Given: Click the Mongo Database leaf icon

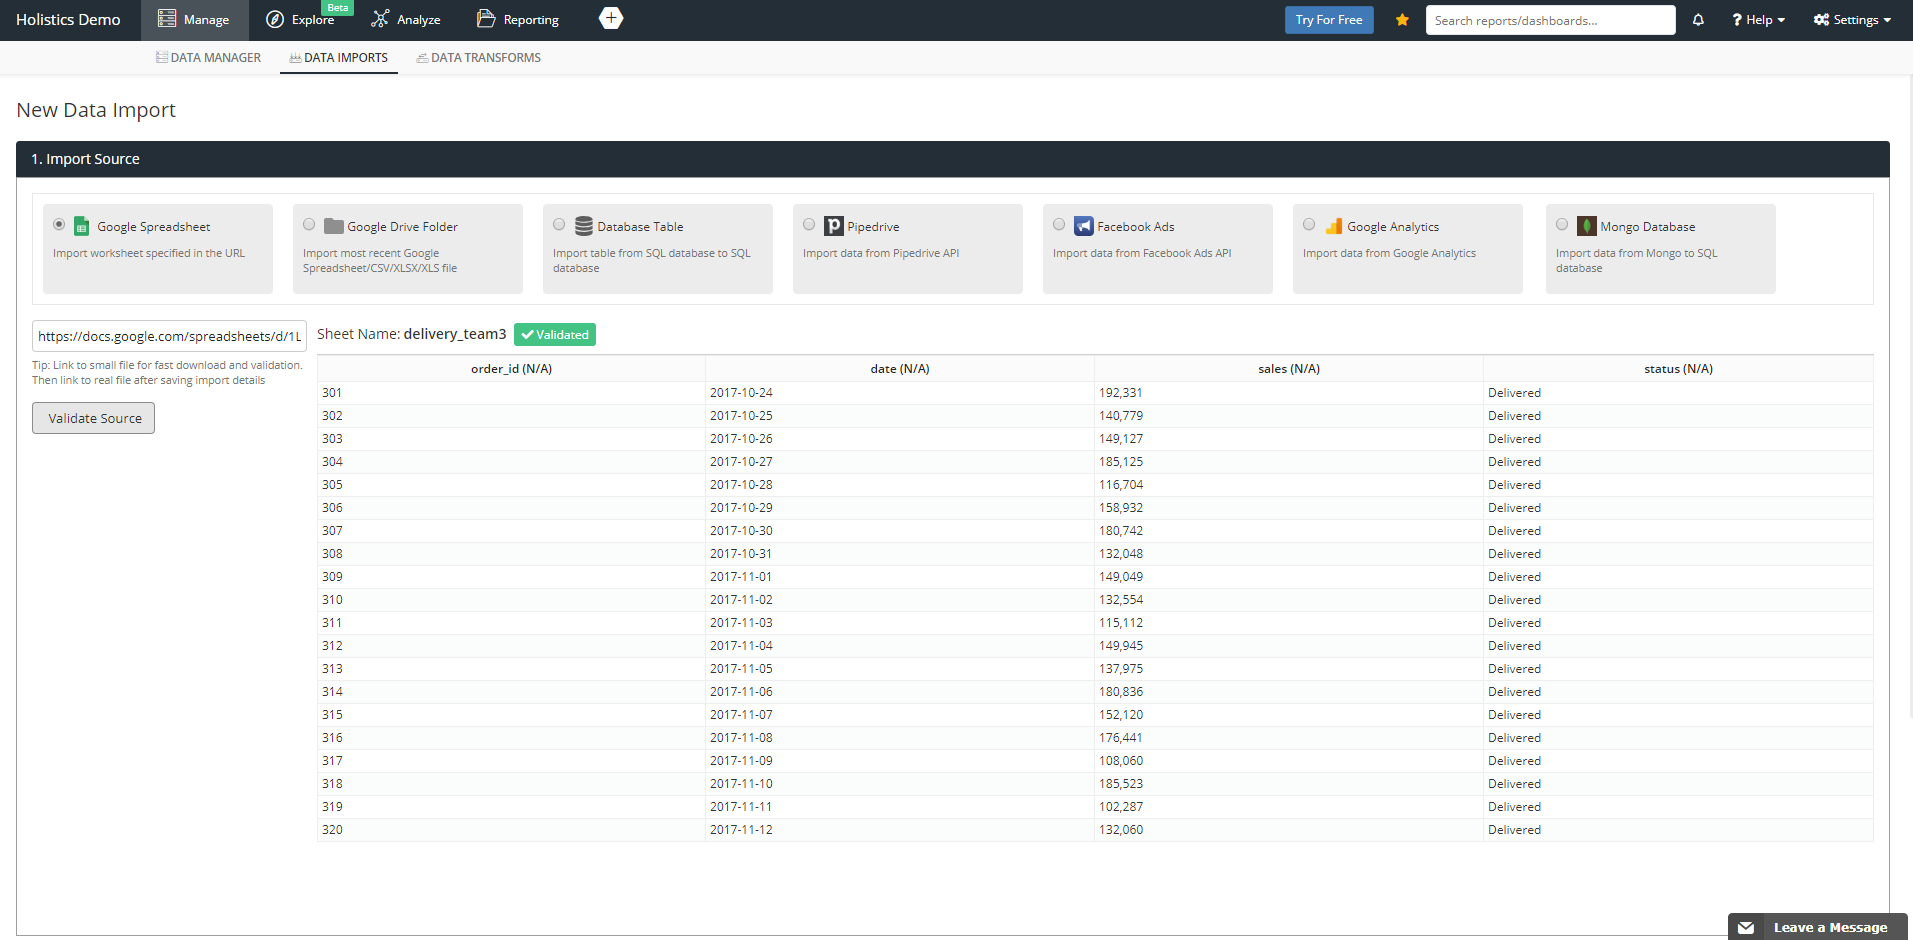Looking at the screenshot, I should 1586,226.
